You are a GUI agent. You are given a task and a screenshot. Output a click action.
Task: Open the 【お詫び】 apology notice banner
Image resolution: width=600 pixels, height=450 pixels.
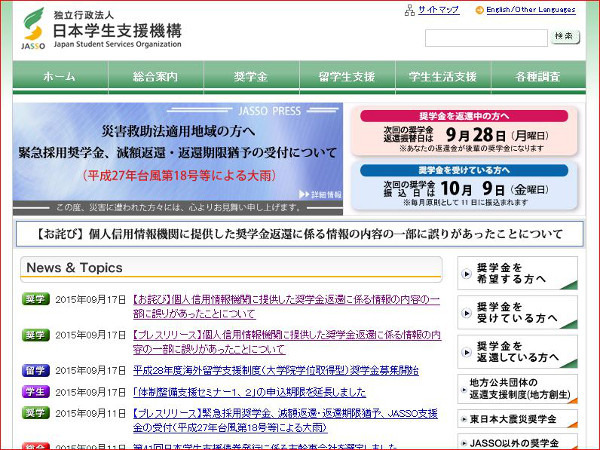300,233
